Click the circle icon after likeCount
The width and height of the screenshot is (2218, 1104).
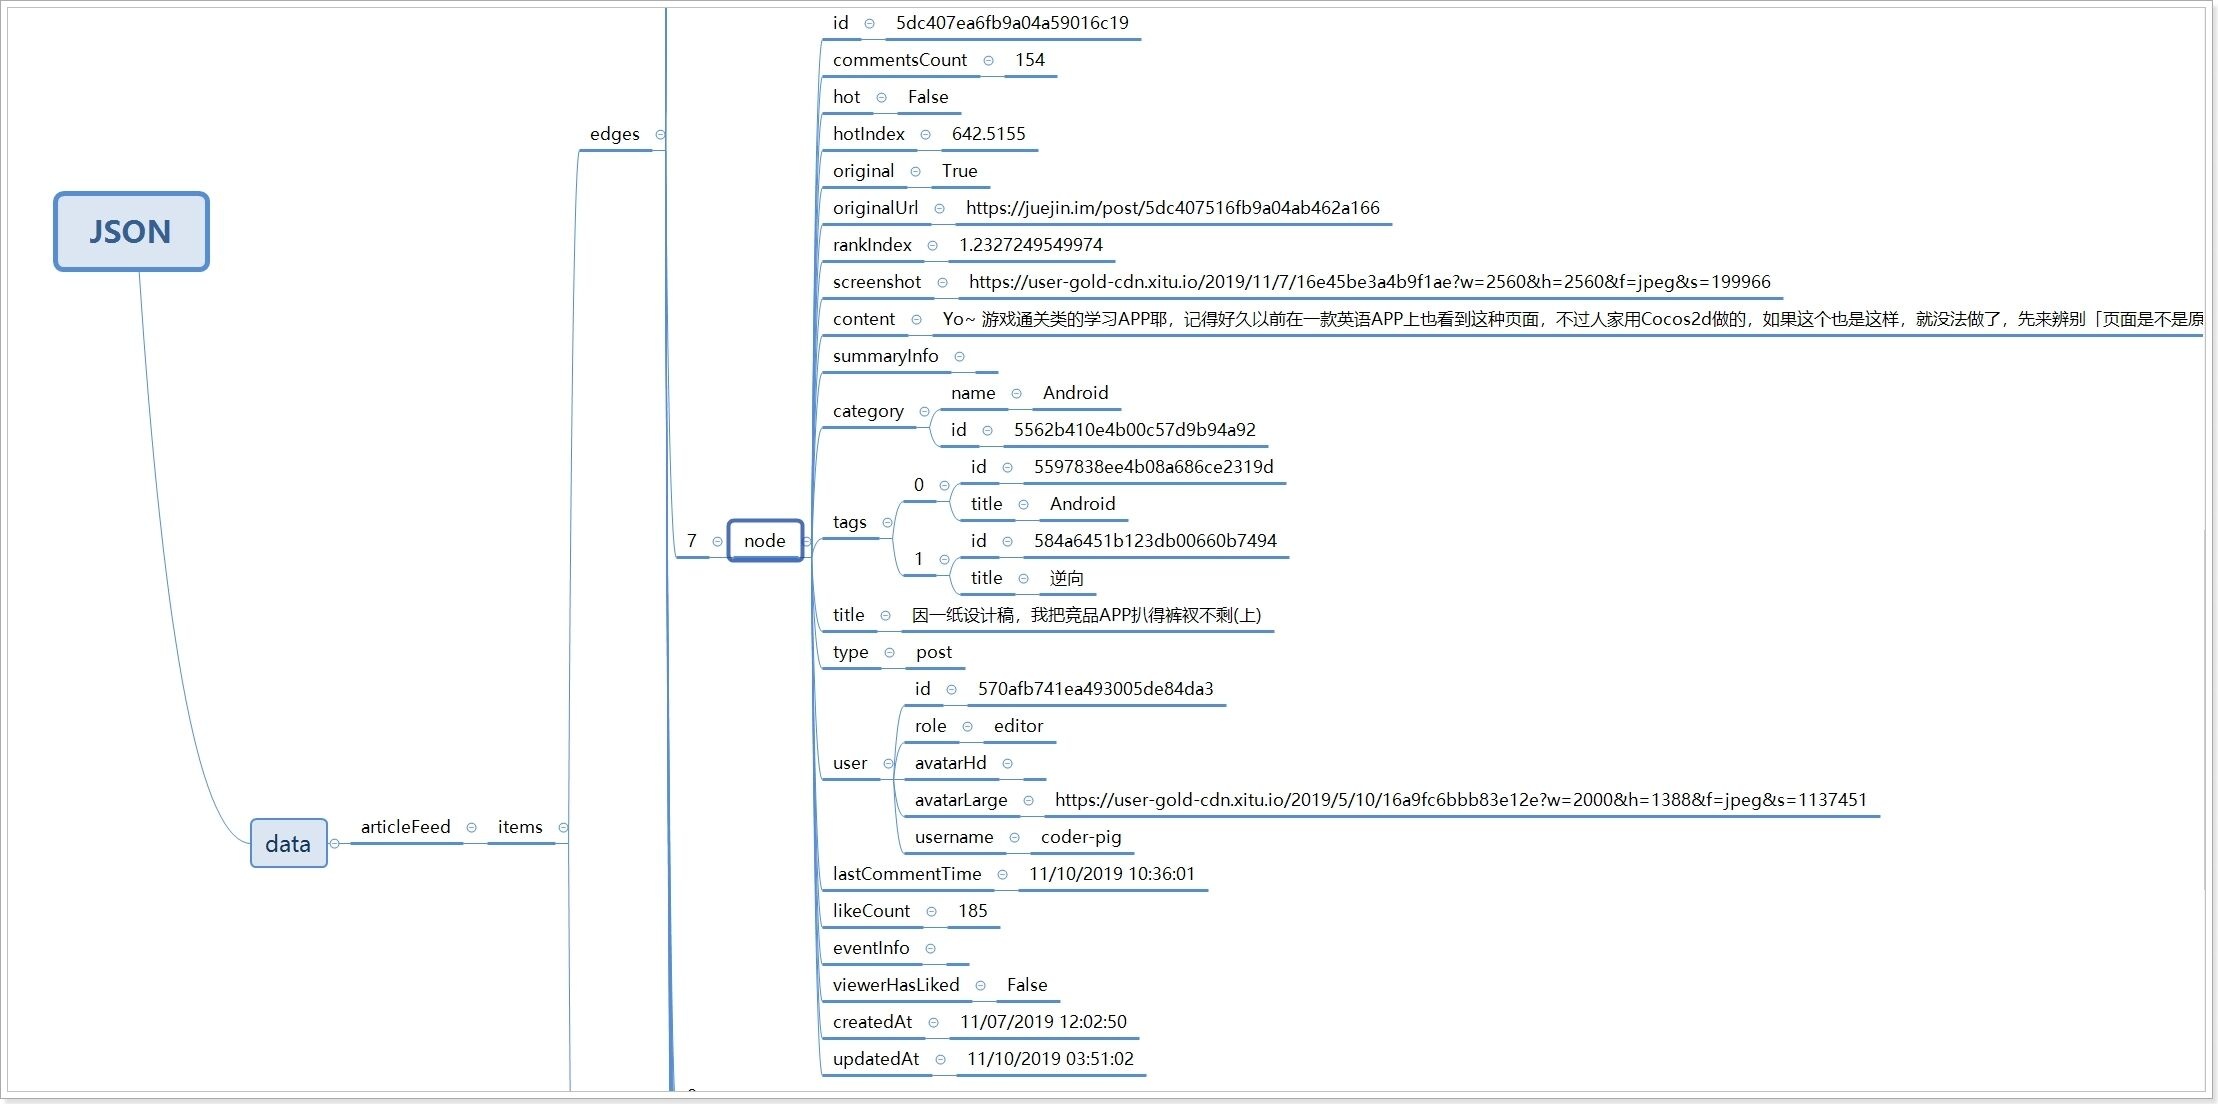tap(931, 912)
